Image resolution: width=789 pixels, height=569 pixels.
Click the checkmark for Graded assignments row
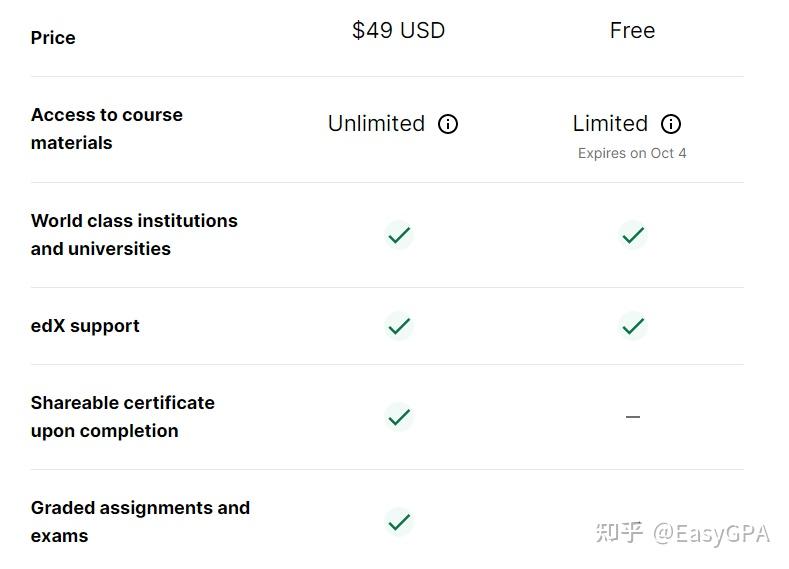[399, 522]
